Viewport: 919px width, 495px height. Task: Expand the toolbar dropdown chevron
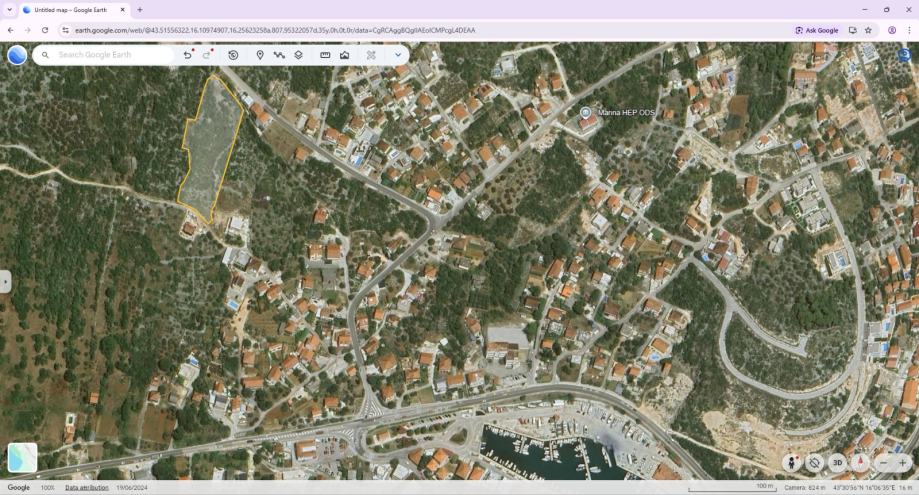click(x=398, y=55)
